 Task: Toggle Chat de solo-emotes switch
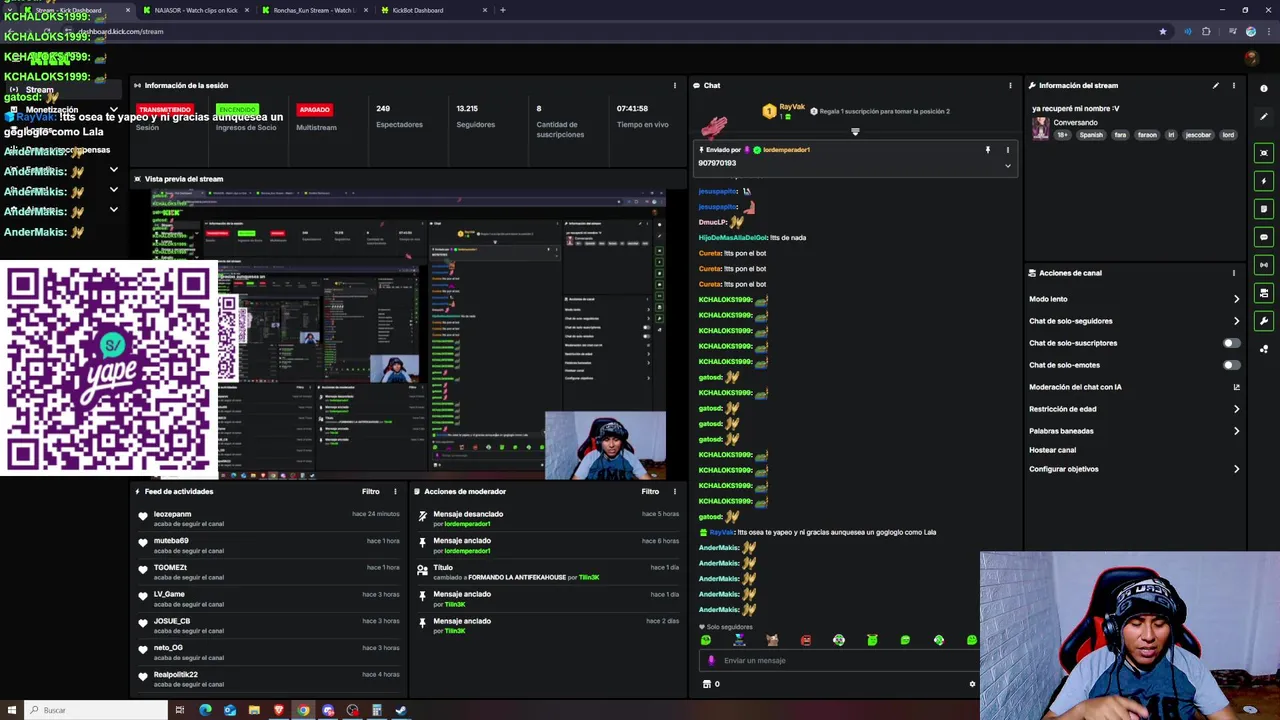1231,365
